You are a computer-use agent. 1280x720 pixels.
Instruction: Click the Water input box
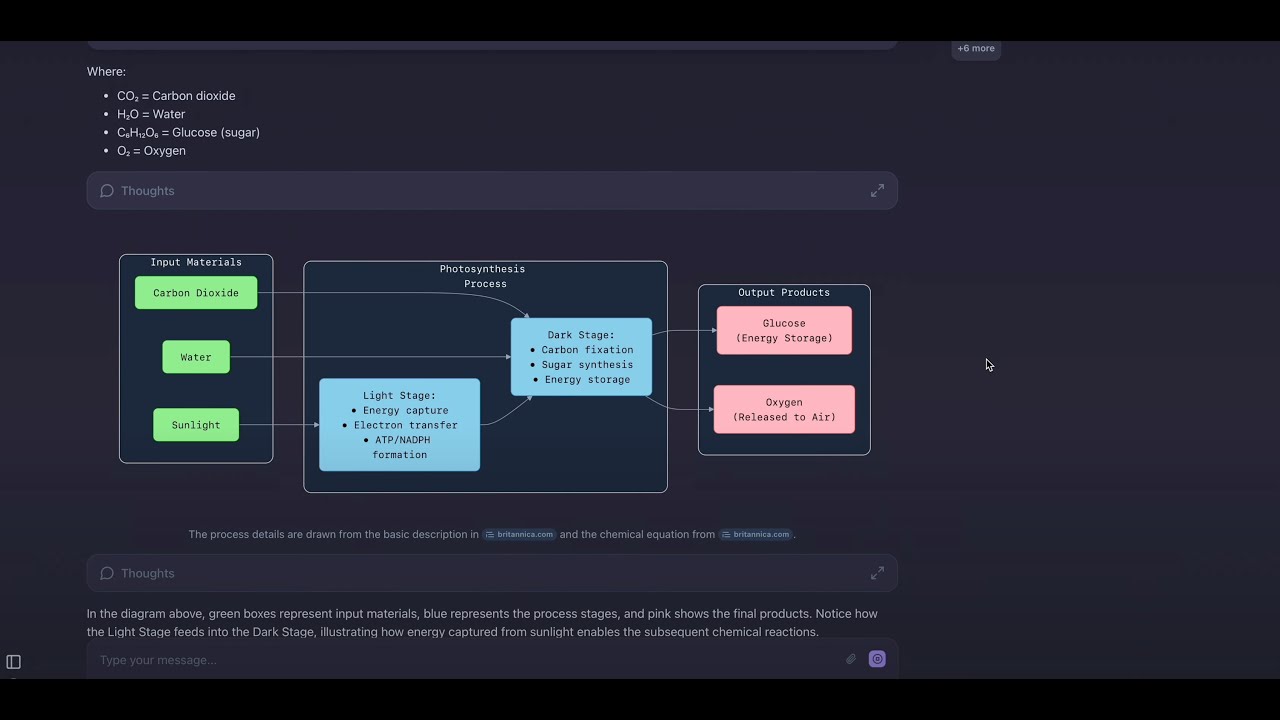pos(196,357)
